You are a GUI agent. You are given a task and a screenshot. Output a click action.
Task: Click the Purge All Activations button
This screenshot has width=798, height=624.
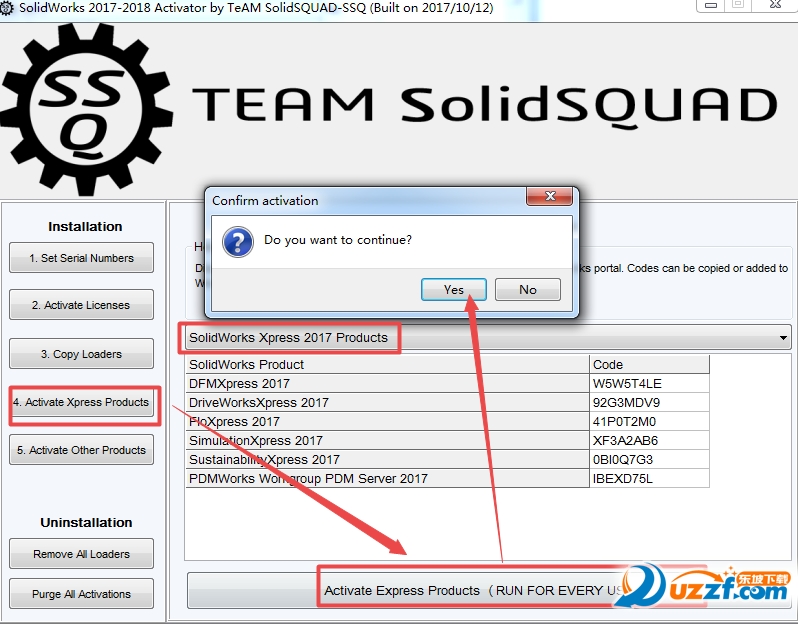point(81,594)
